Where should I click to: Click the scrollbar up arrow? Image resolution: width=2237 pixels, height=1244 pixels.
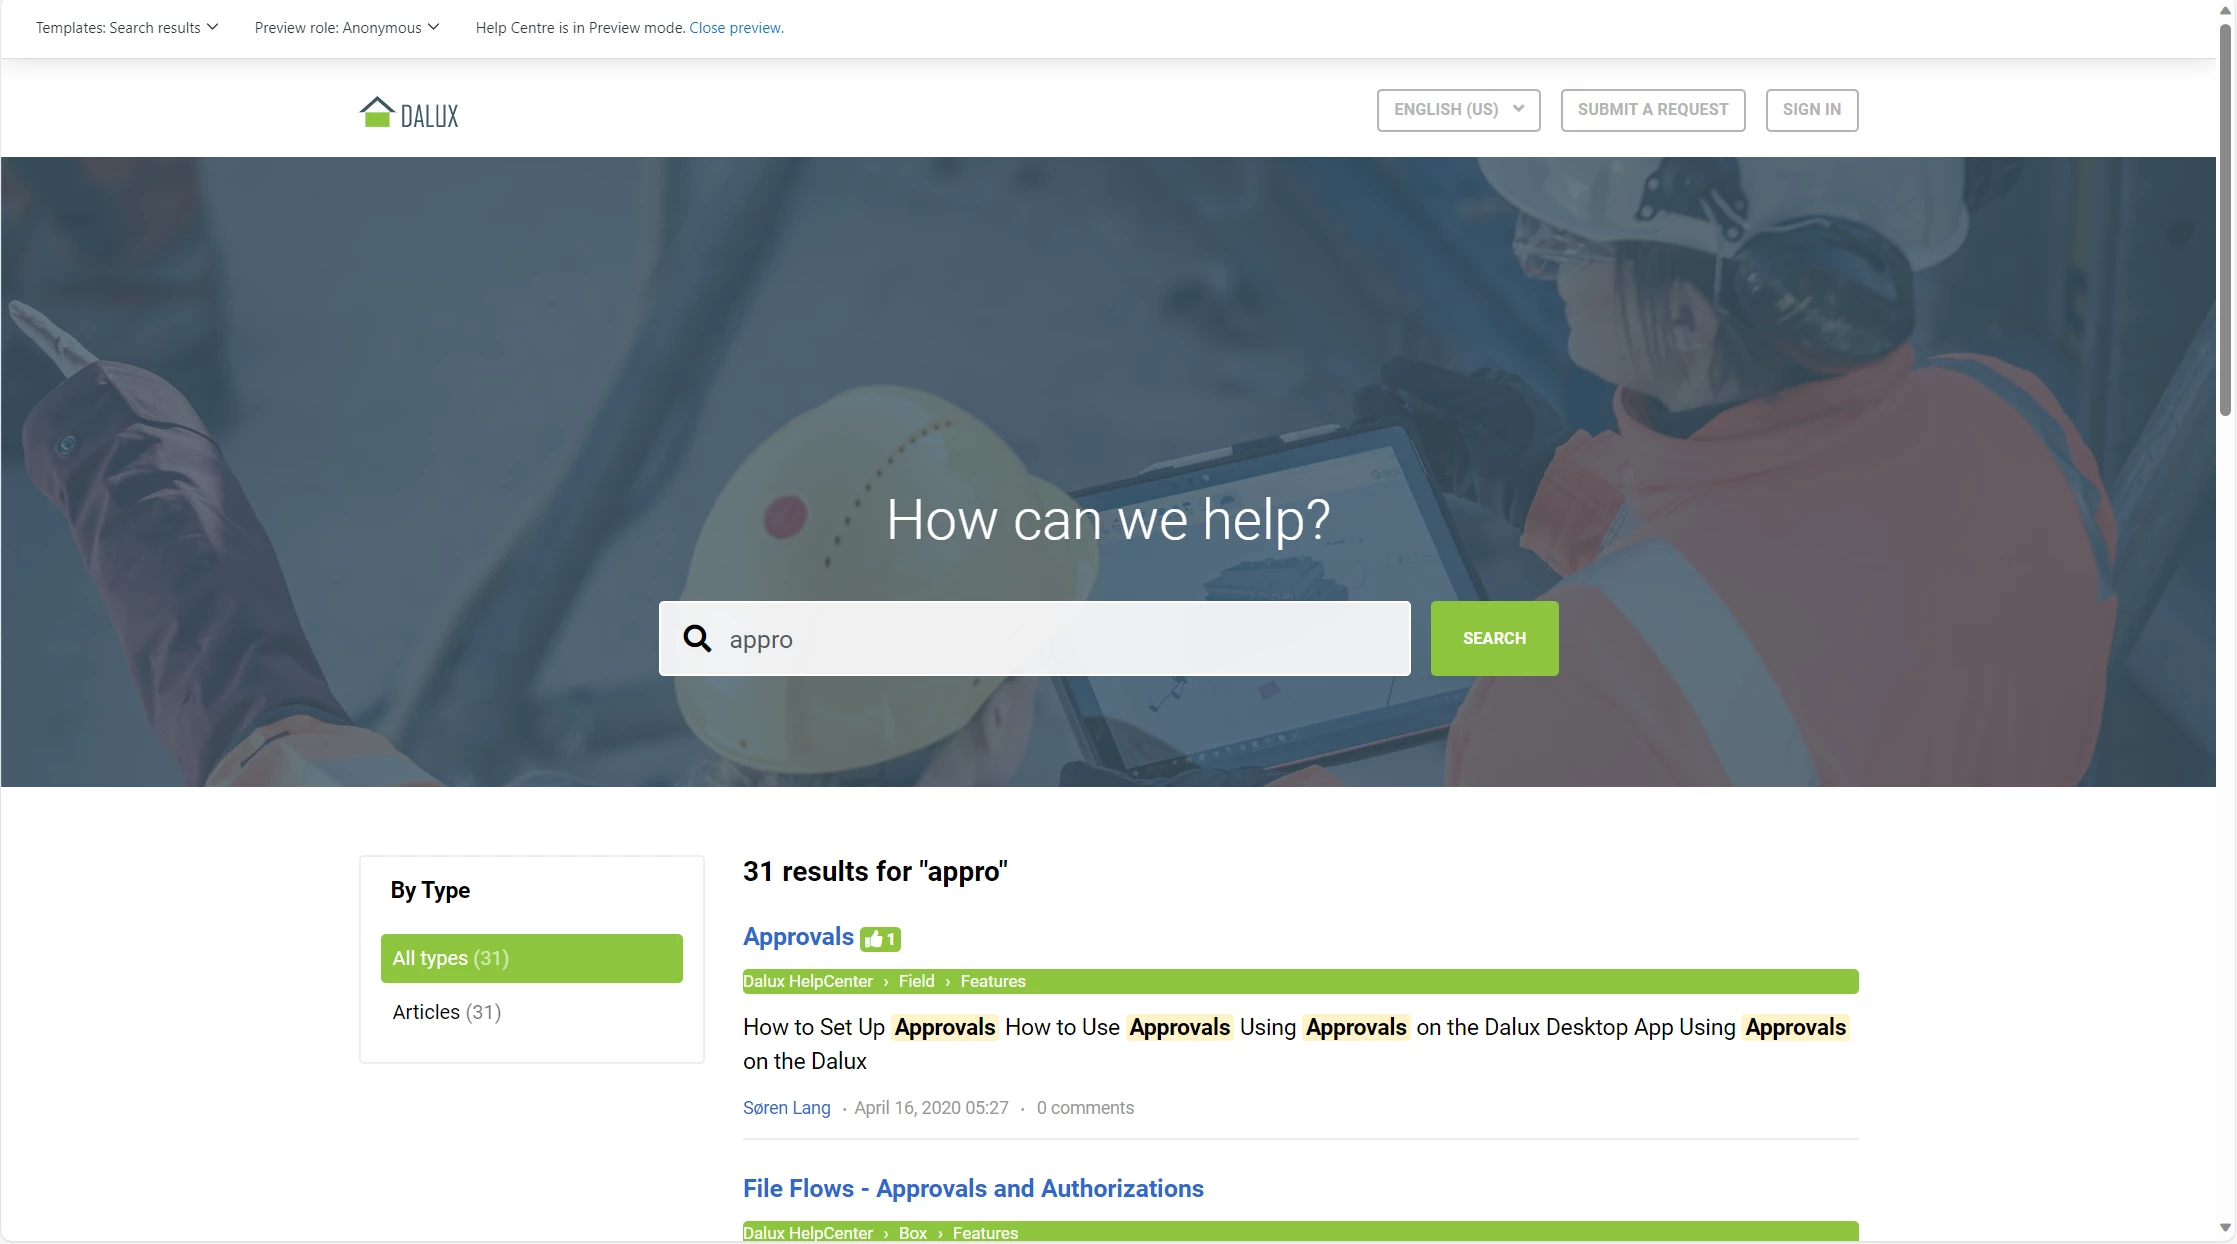[2225, 10]
